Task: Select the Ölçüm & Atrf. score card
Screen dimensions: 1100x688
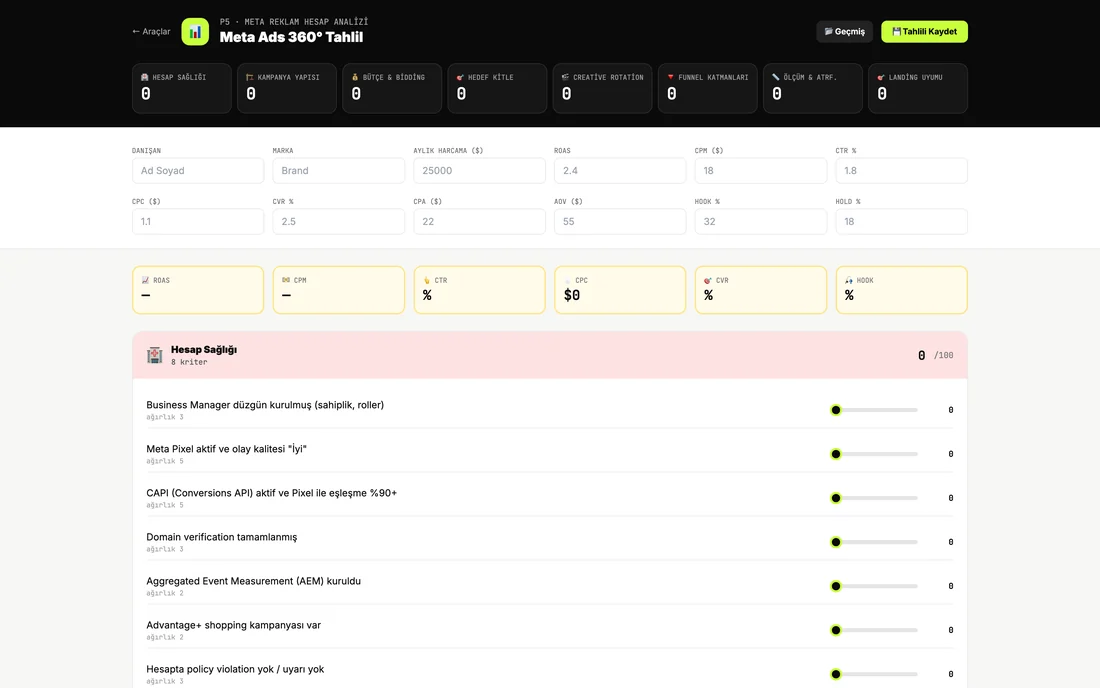Action: pyautogui.click(x=813, y=88)
